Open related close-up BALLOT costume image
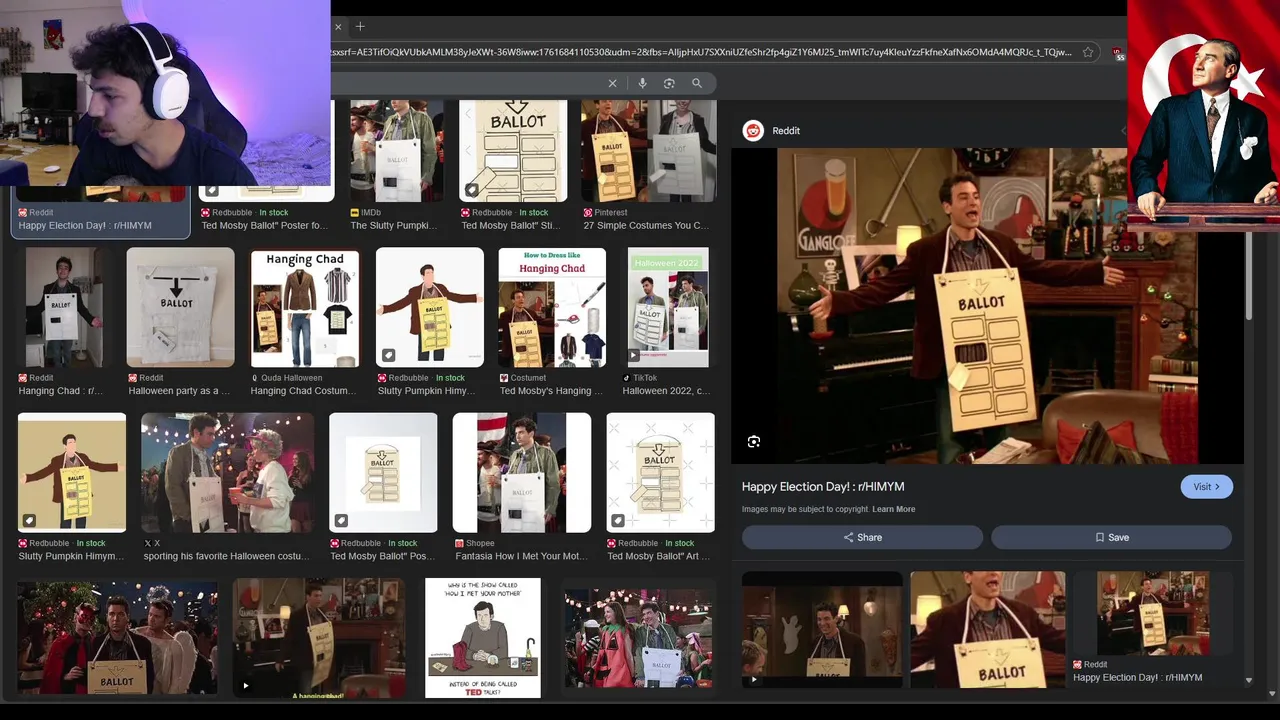This screenshot has height=720, width=1280. (x=988, y=630)
